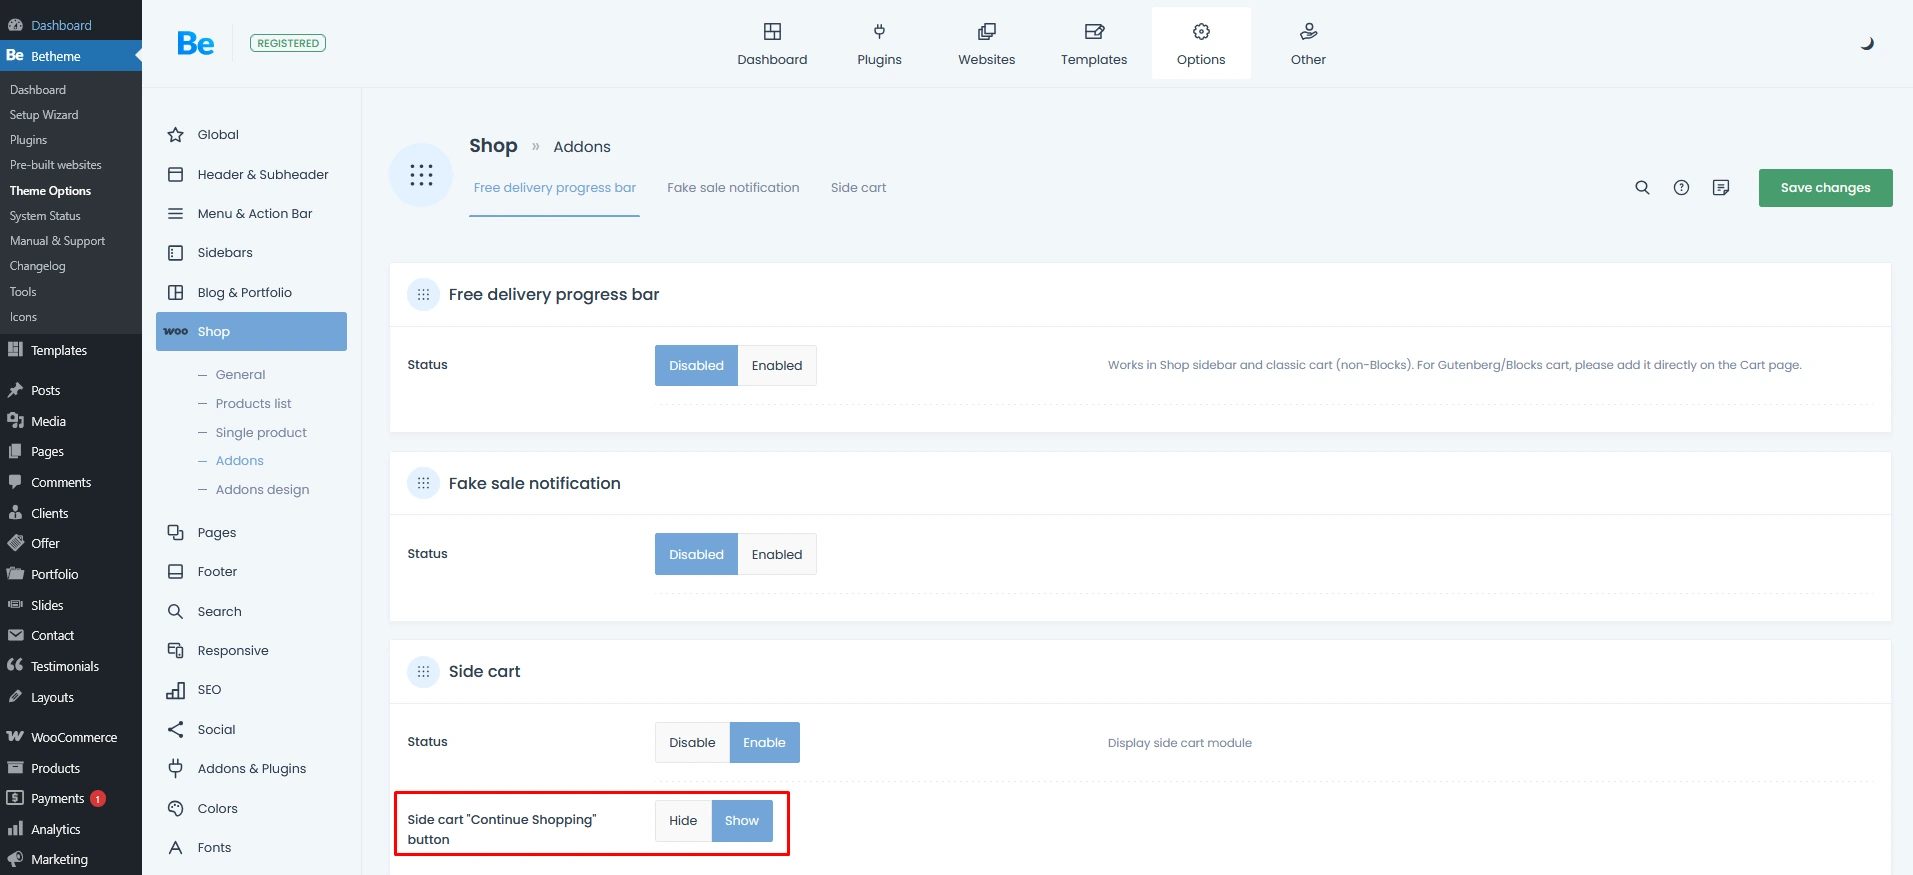1913x875 pixels.
Task: Click the notes icon beside Save changes
Action: 1720,188
